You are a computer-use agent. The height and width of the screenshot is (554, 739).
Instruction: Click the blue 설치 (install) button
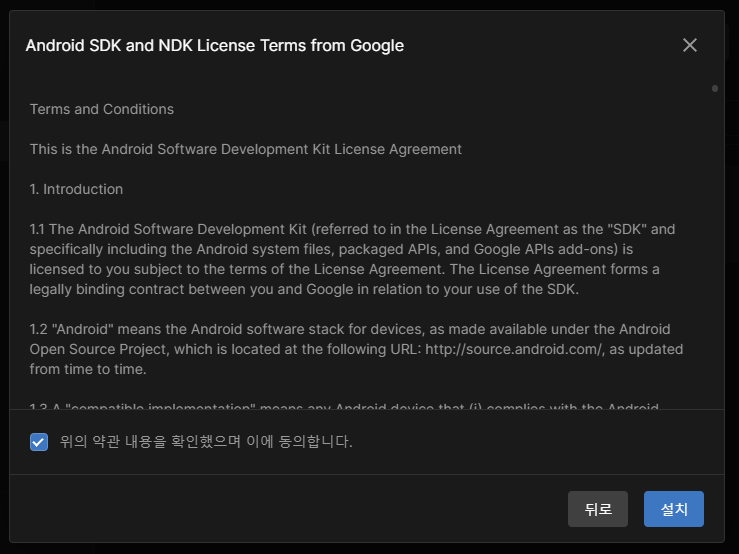[673, 509]
